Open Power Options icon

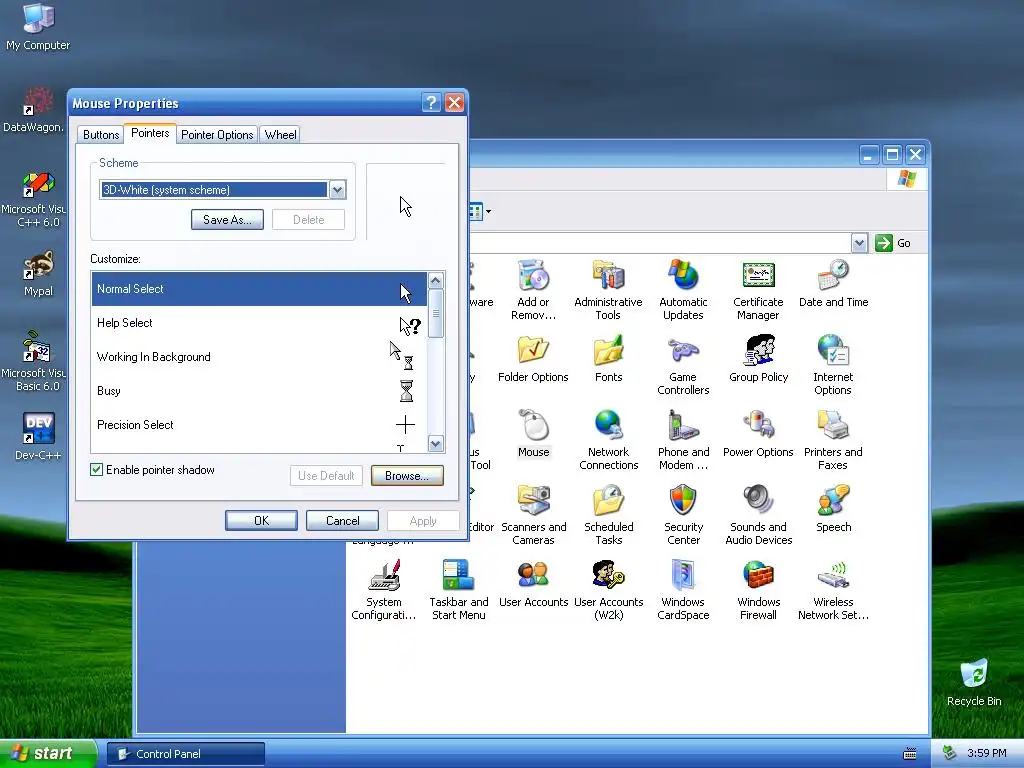758,434
